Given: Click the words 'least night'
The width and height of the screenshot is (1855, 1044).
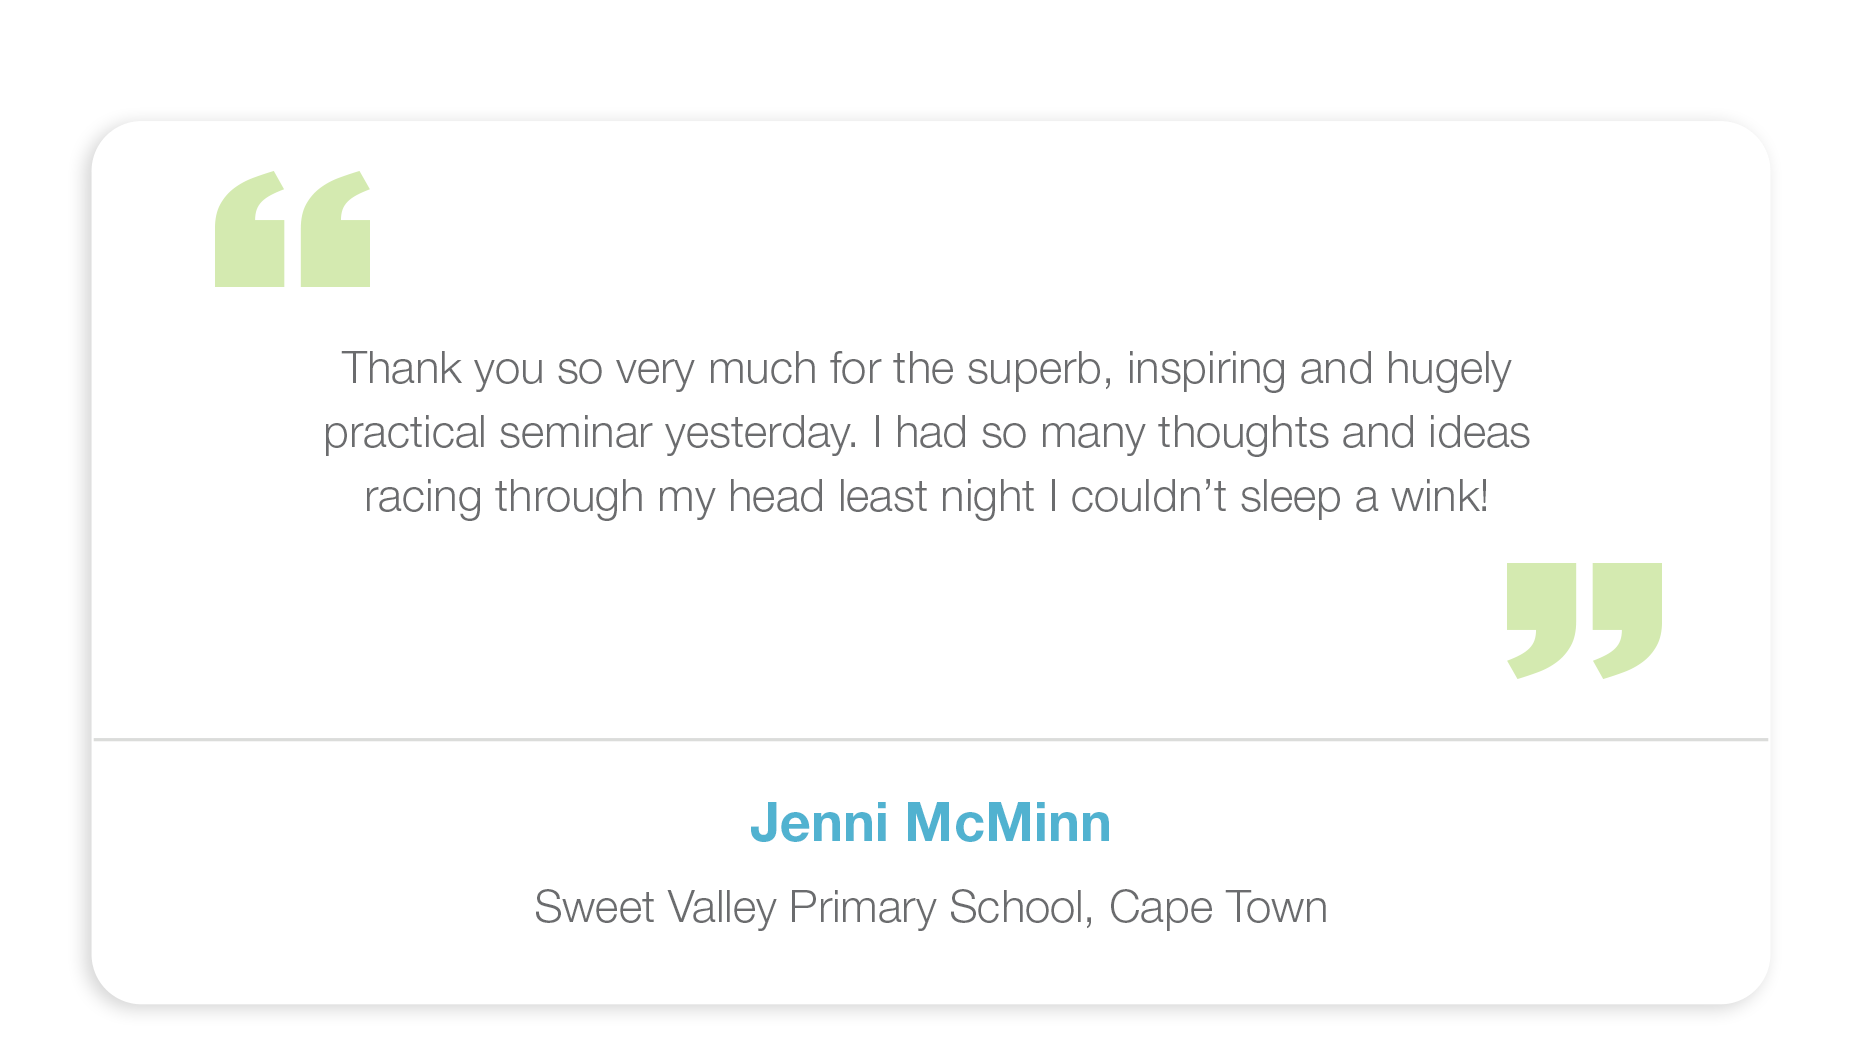Looking at the screenshot, I should pos(935,497).
